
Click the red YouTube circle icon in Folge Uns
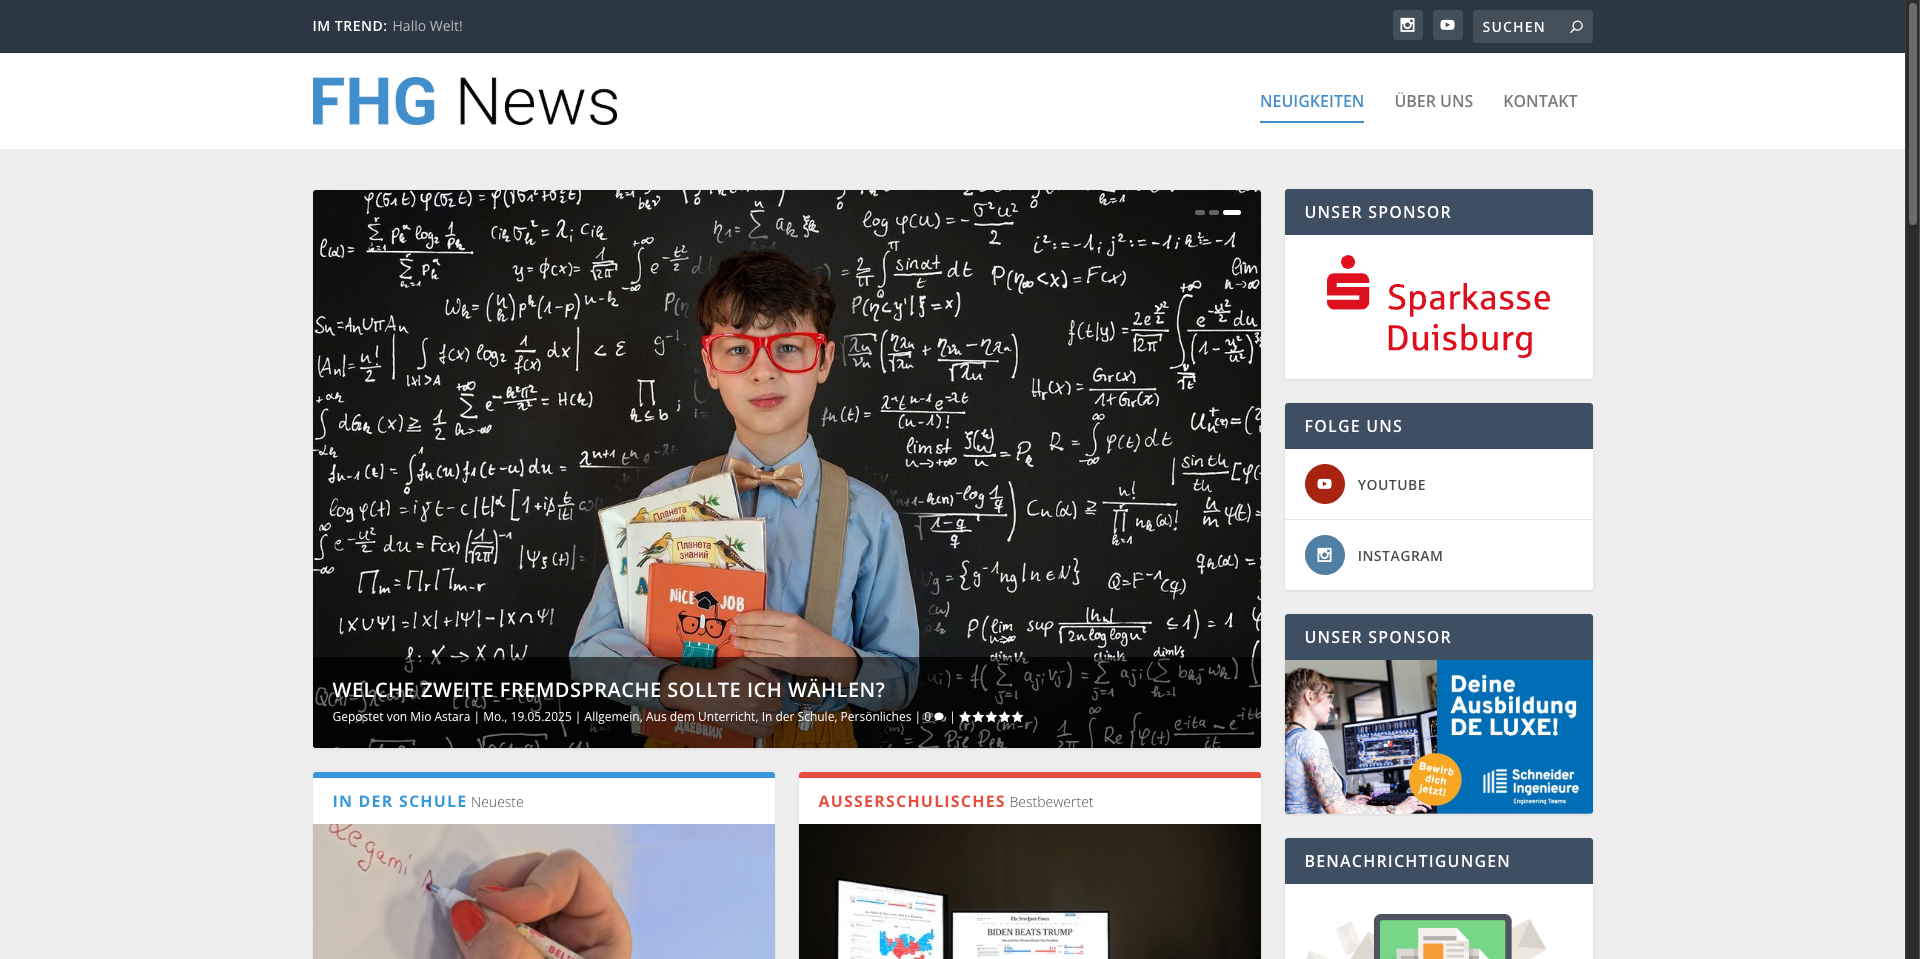point(1324,484)
